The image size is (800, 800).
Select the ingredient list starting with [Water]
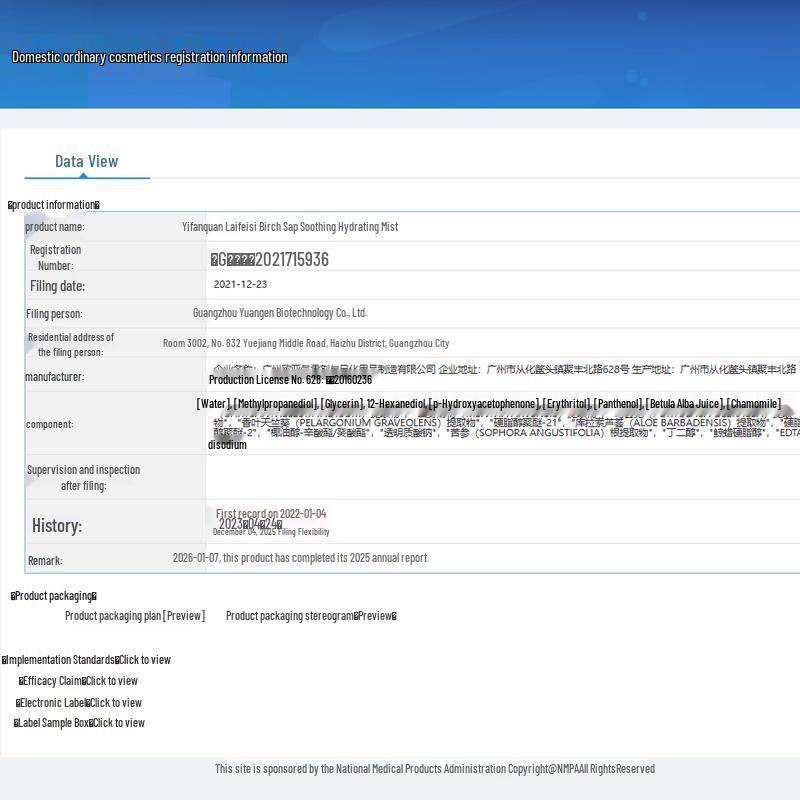(x=489, y=404)
